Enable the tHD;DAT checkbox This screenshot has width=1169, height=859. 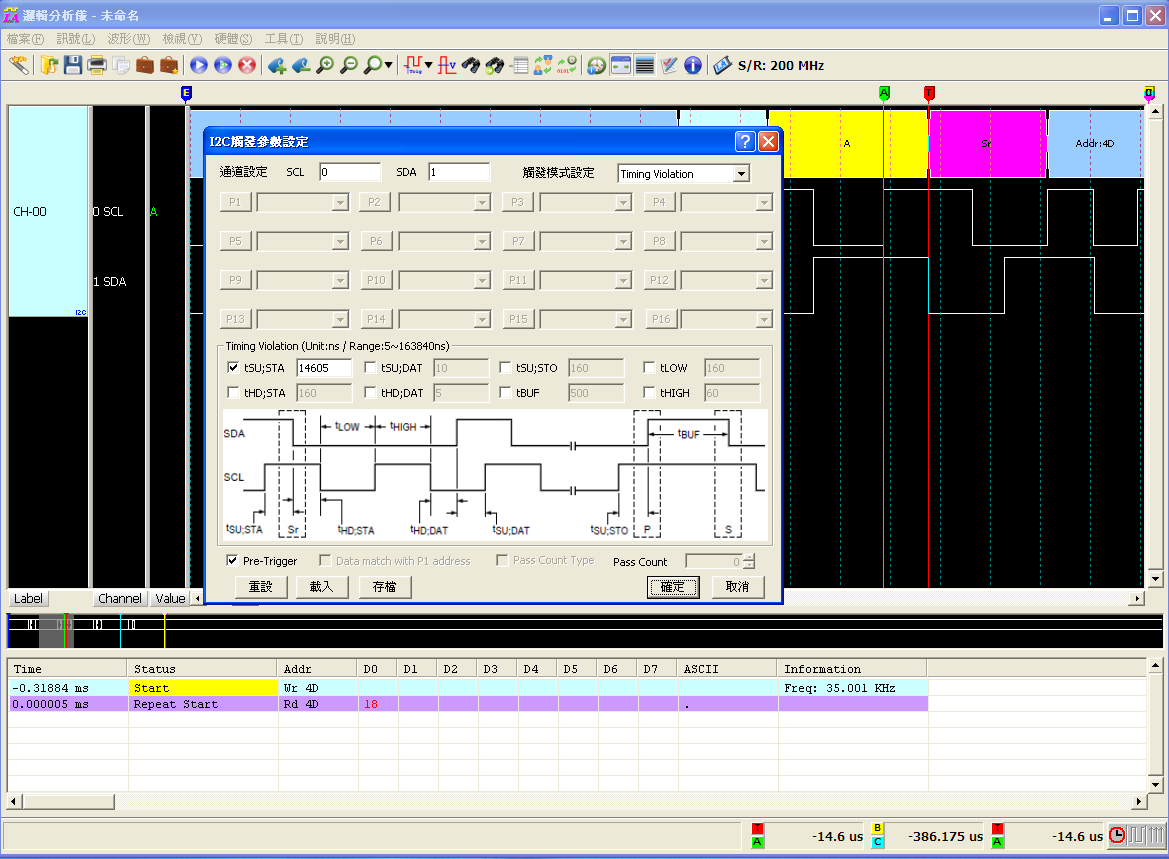tap(370, 392)
